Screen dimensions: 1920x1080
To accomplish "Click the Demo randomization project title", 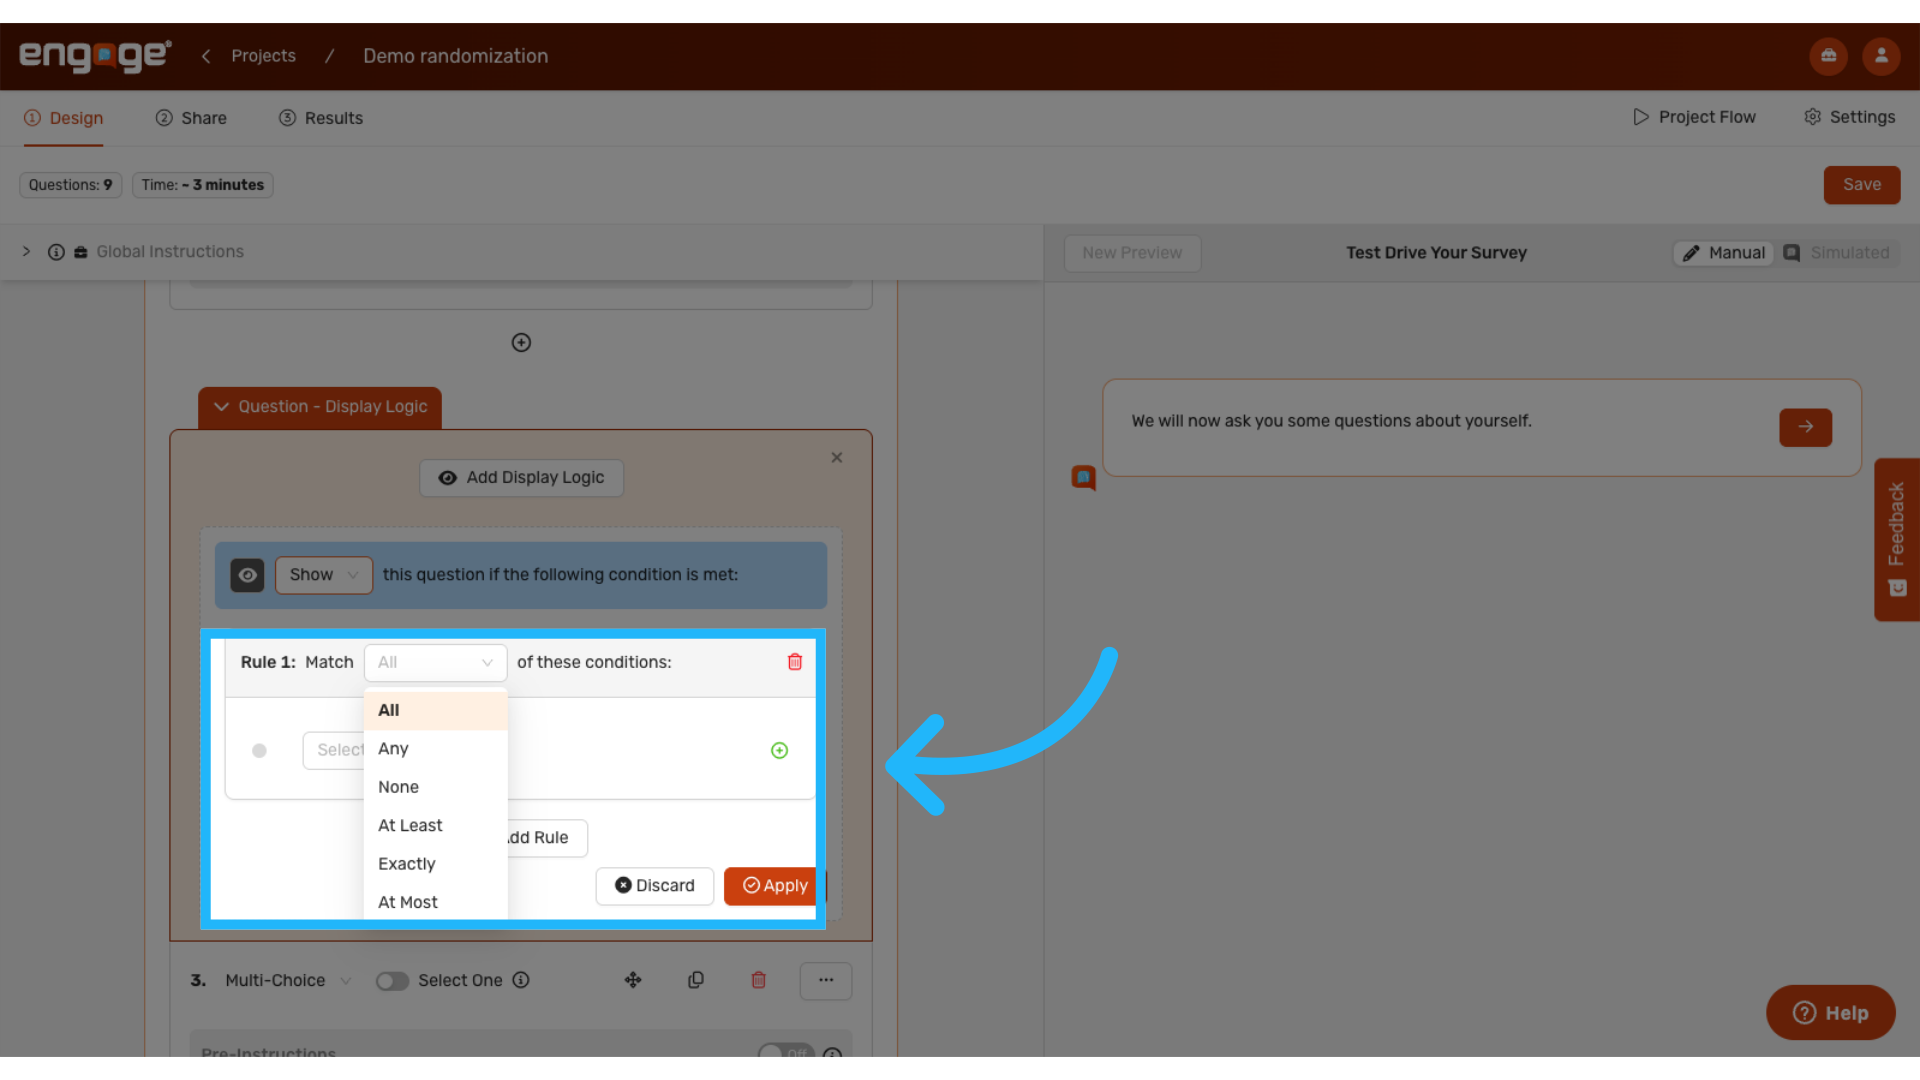I will pyautogui.click(x=456, y=56).
